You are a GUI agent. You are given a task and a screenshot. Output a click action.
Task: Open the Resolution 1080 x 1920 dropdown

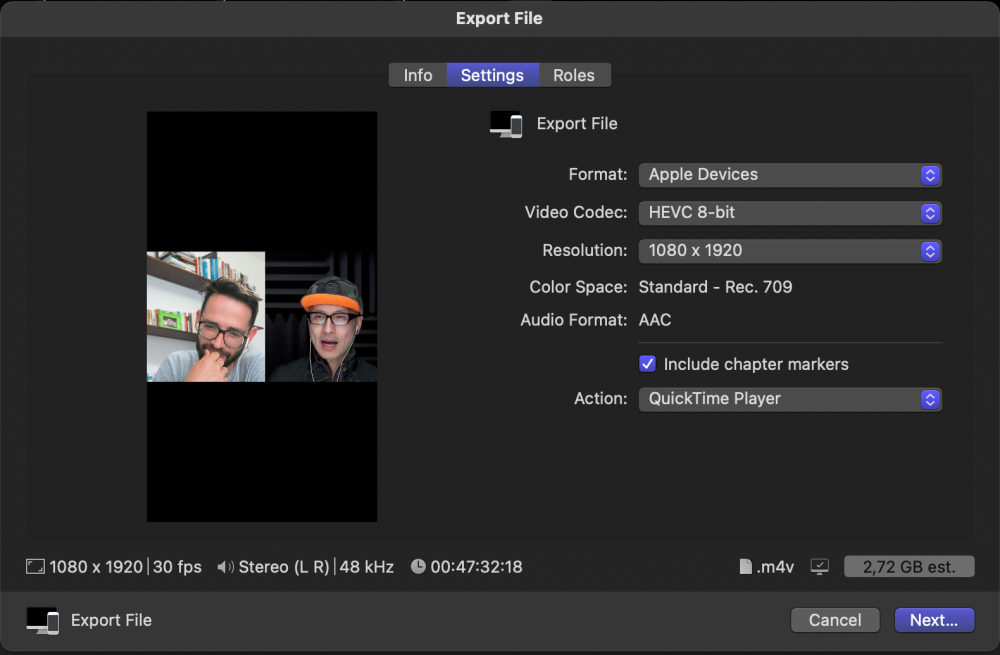[x=790, y=251]
